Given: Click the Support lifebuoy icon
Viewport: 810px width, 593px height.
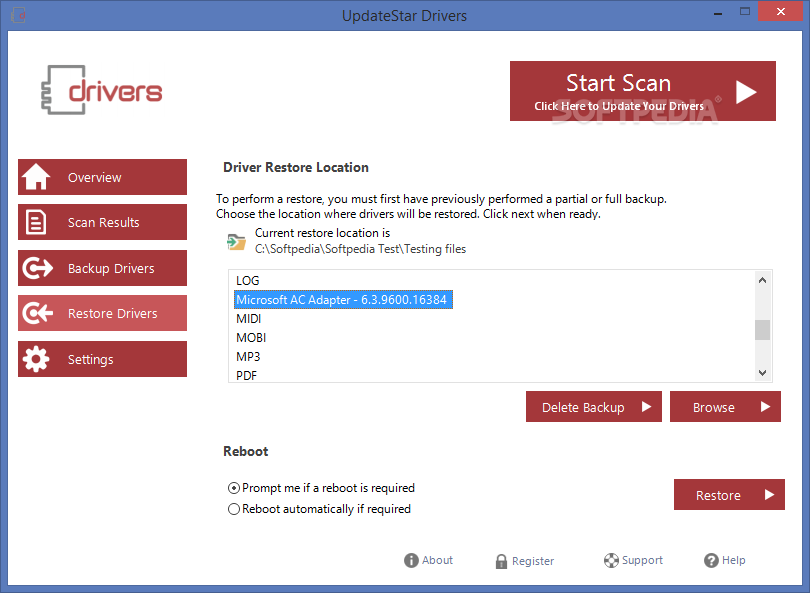Looking at the screenshot, I should click(611, 560).
